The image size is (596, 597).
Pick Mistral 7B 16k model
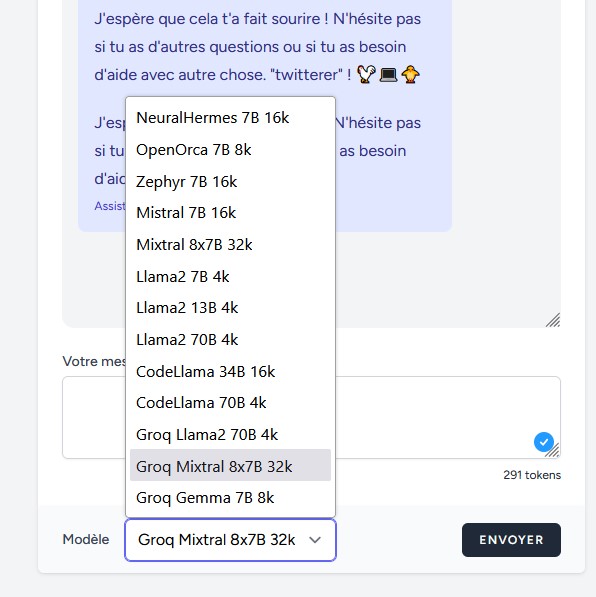pos(230,213)
